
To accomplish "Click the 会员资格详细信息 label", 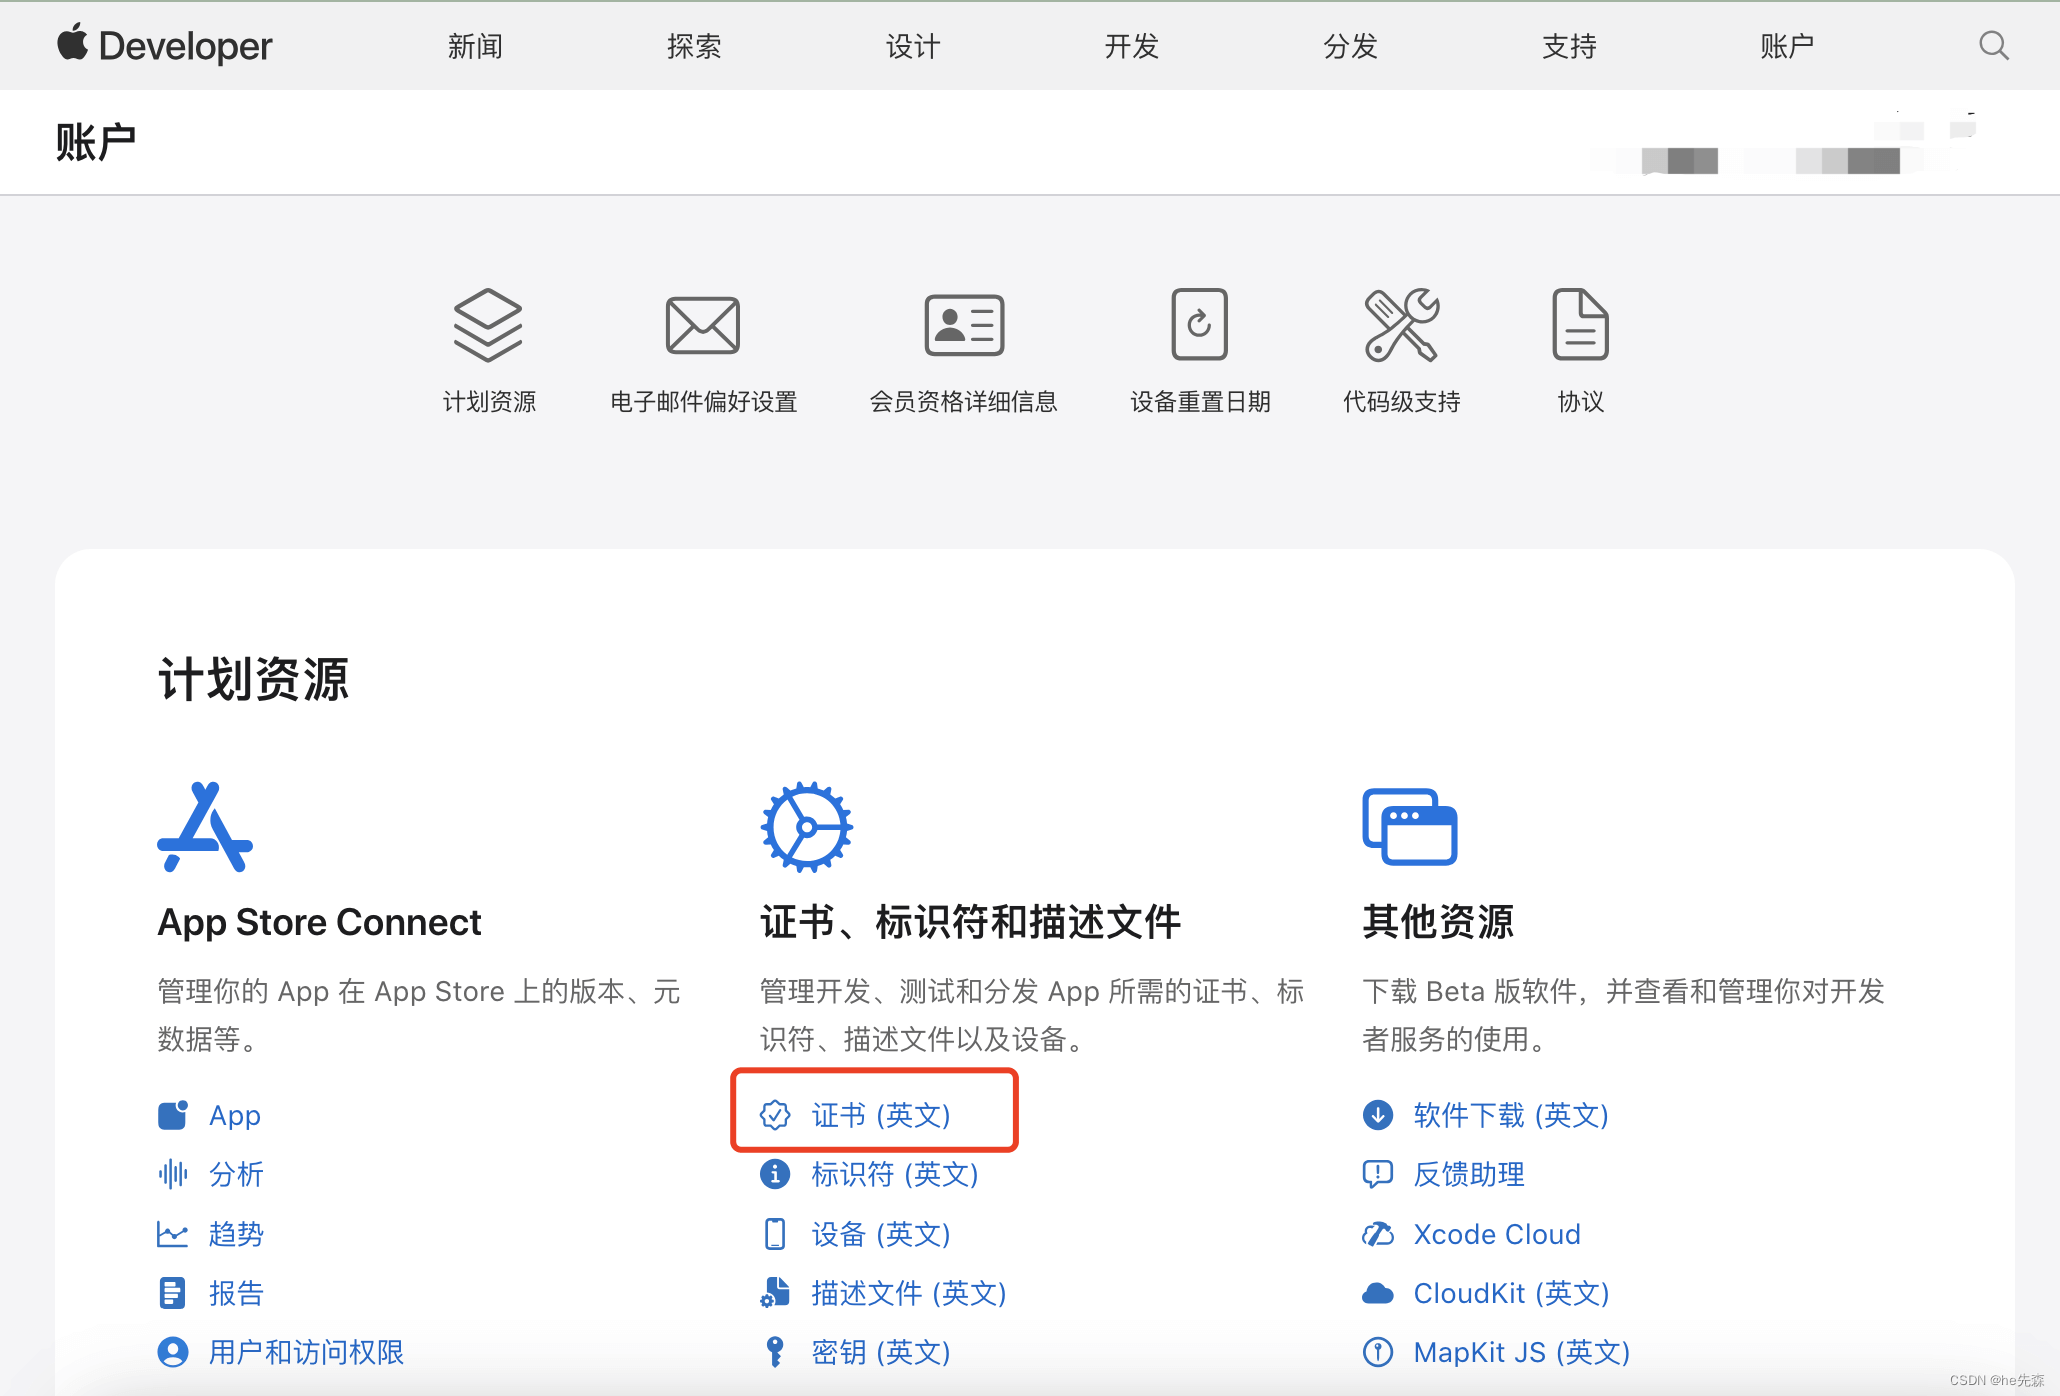I will coord(963,402).
